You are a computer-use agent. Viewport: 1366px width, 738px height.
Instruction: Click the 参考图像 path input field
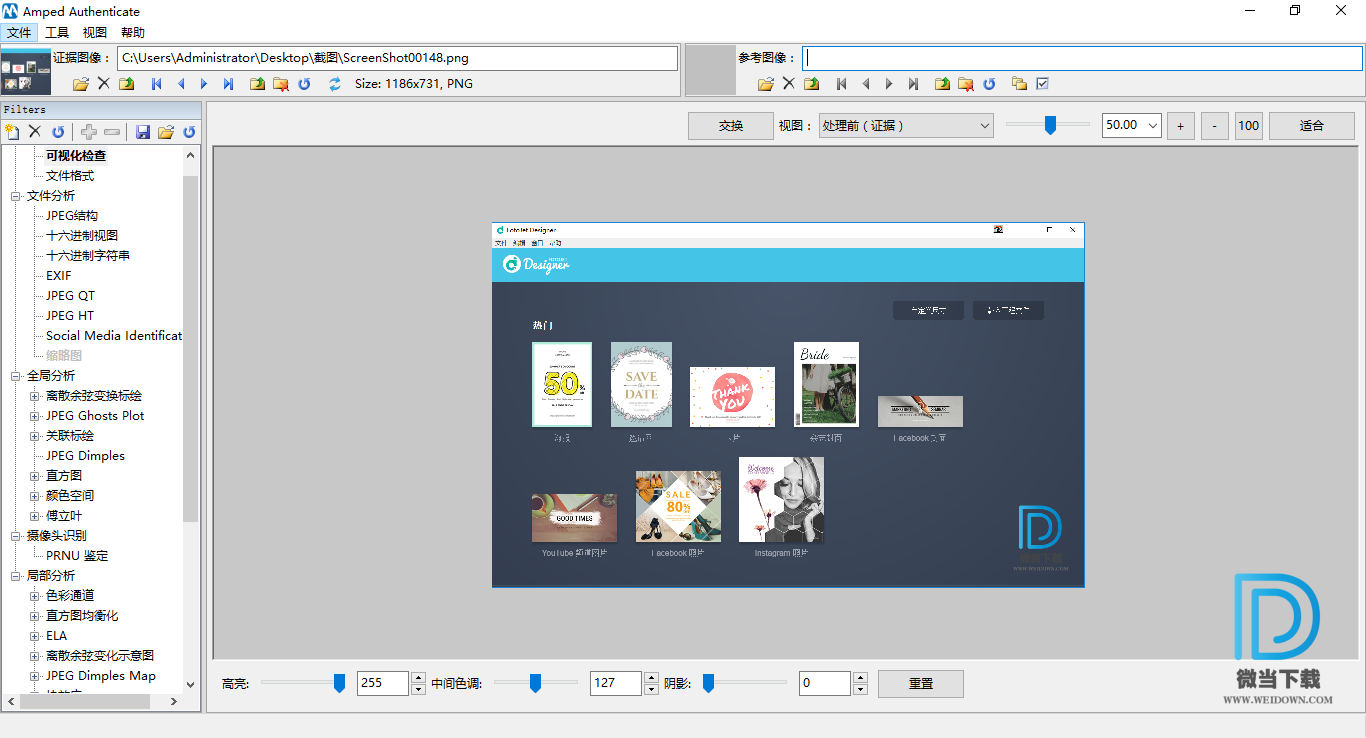1082,58
